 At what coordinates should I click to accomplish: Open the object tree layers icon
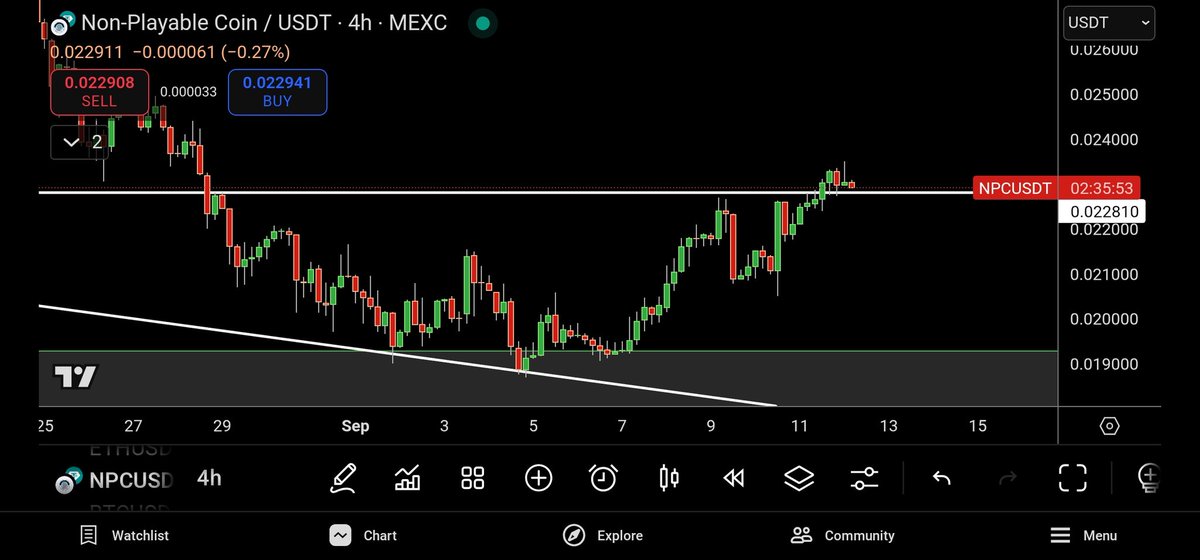(799, 478)
